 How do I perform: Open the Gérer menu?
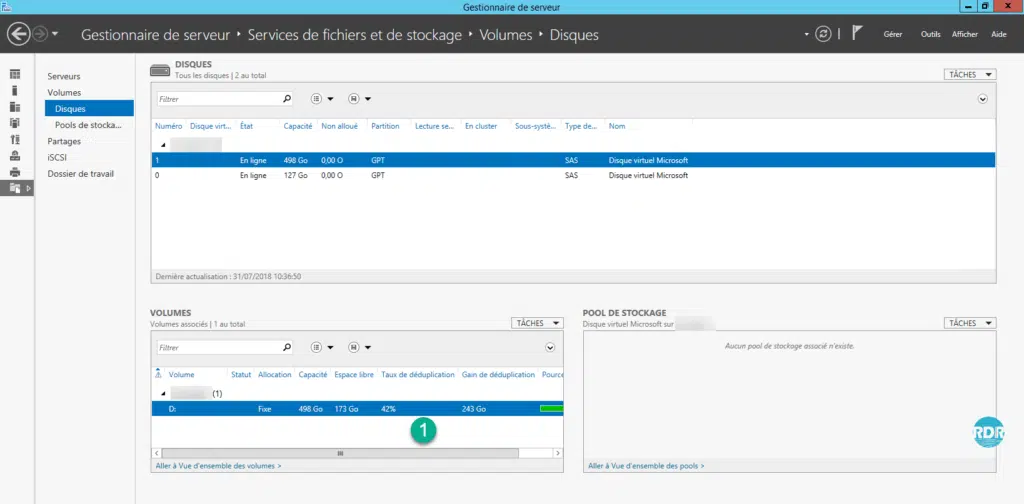click(x=893, y=34)
